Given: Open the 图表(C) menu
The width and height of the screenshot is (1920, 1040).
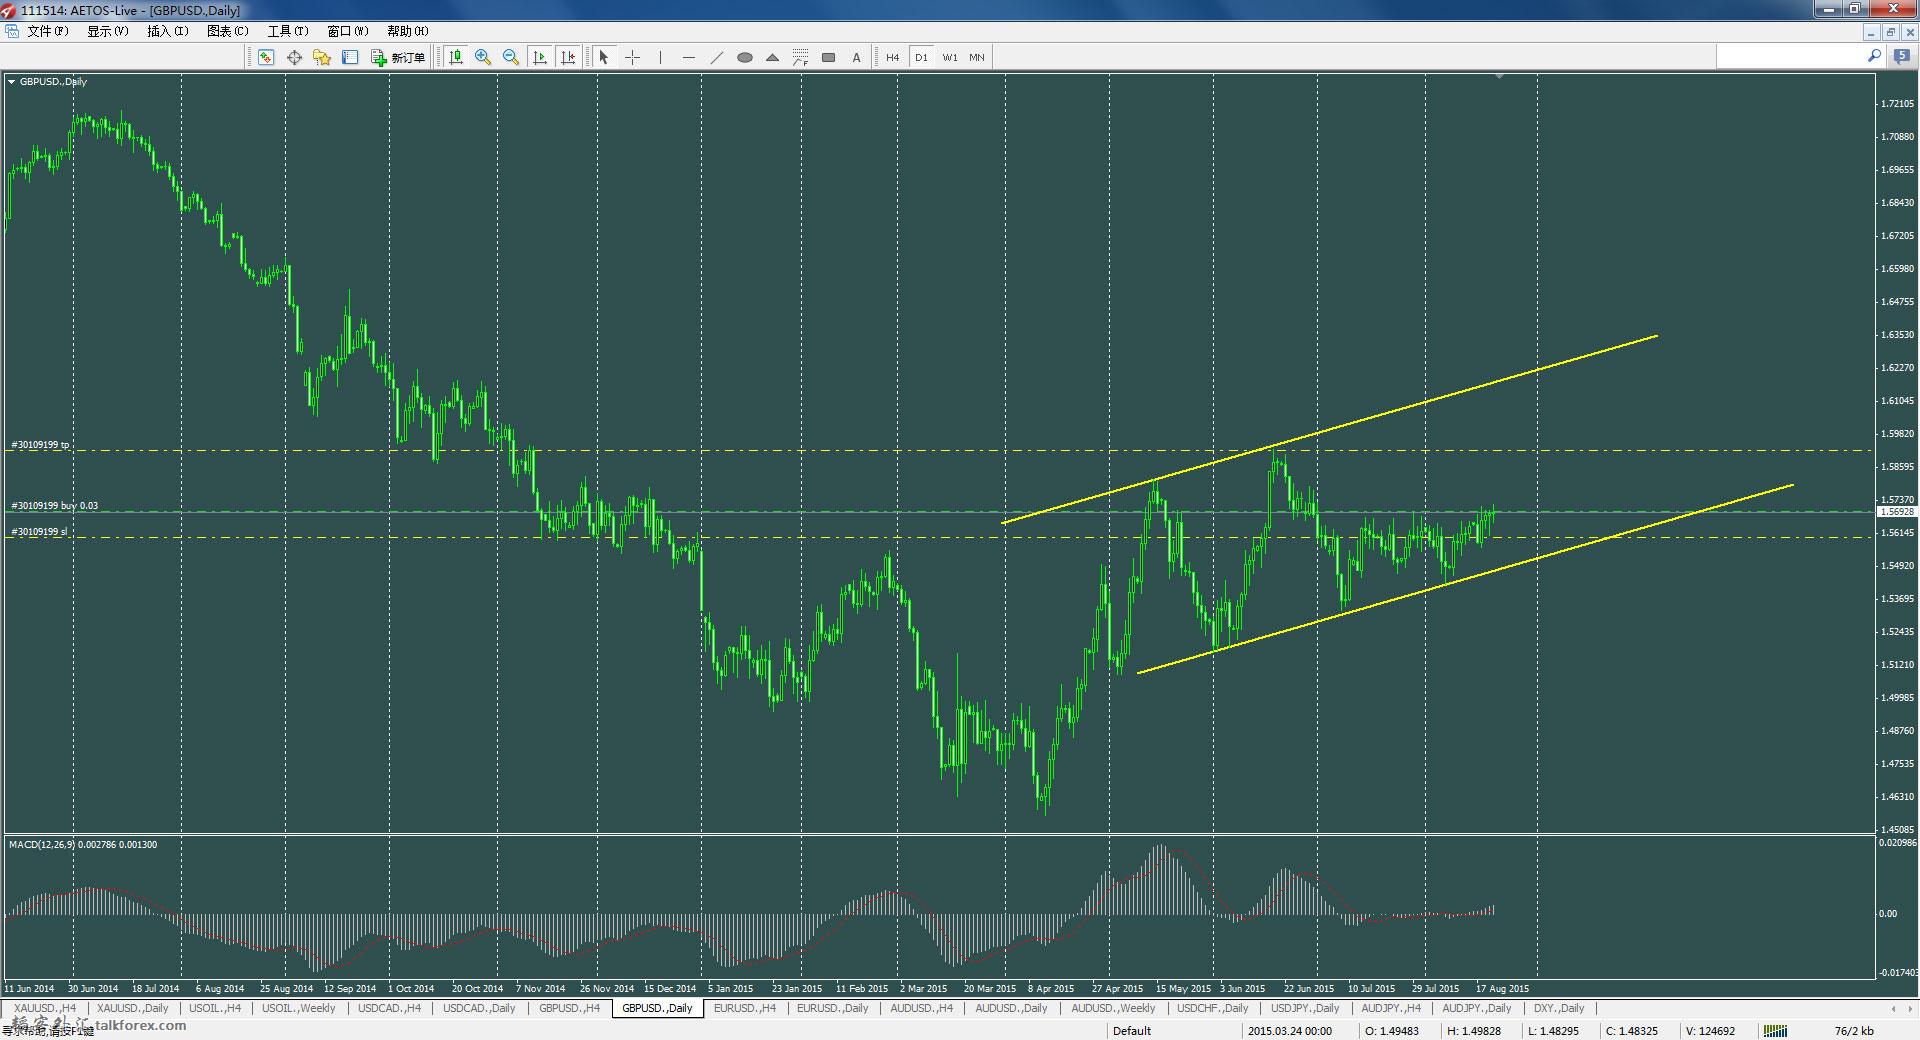Looking at the screenshot, I should click(x=228, y=31).
